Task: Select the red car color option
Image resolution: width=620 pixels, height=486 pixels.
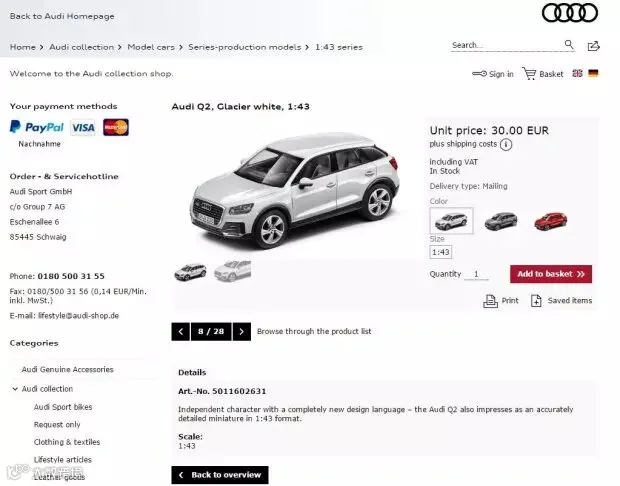Action: (550, 221)
